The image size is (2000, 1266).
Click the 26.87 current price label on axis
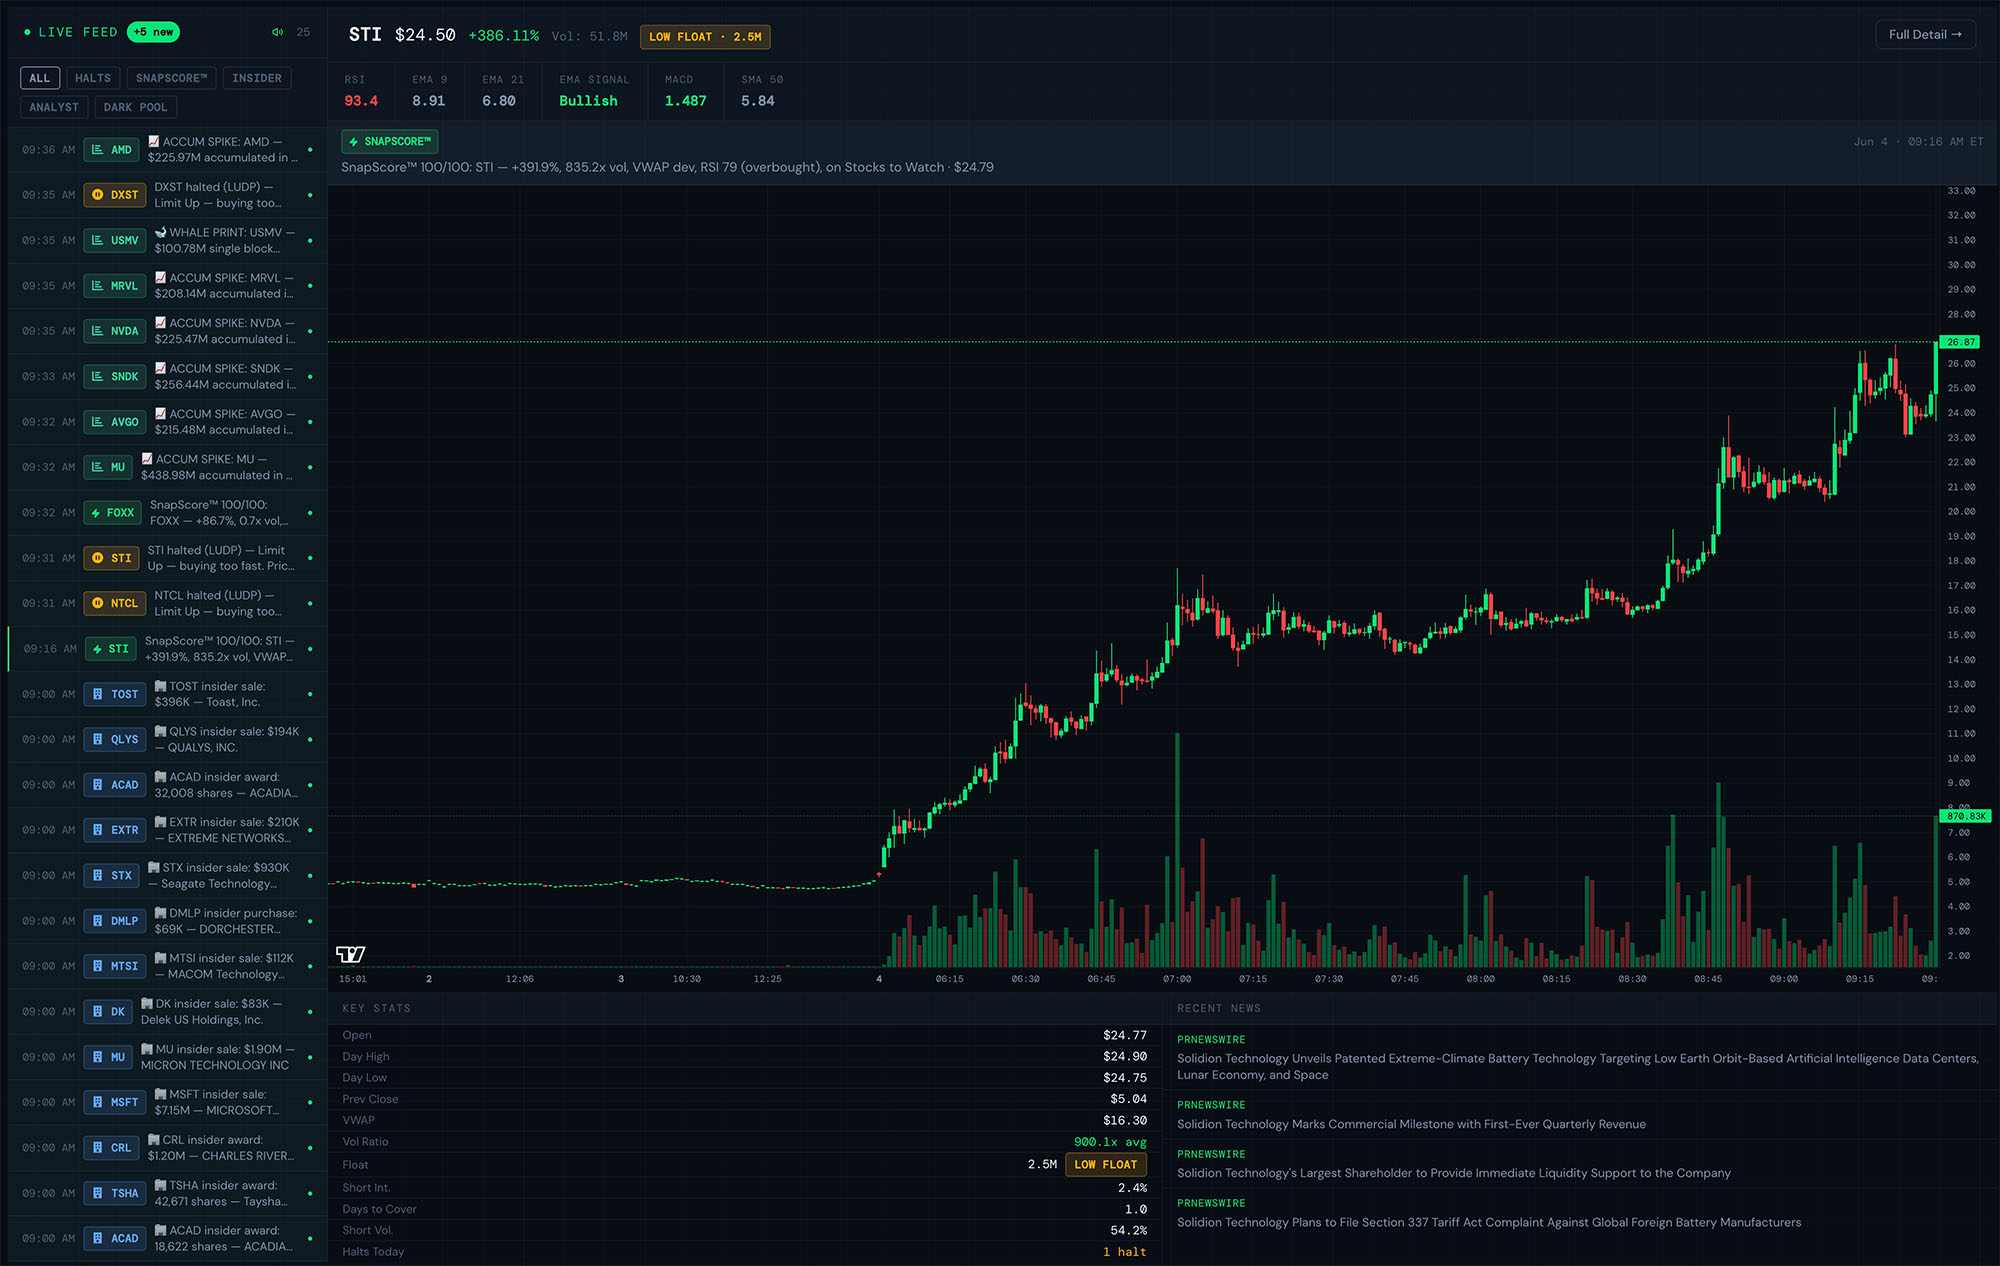coord(1960,342)
